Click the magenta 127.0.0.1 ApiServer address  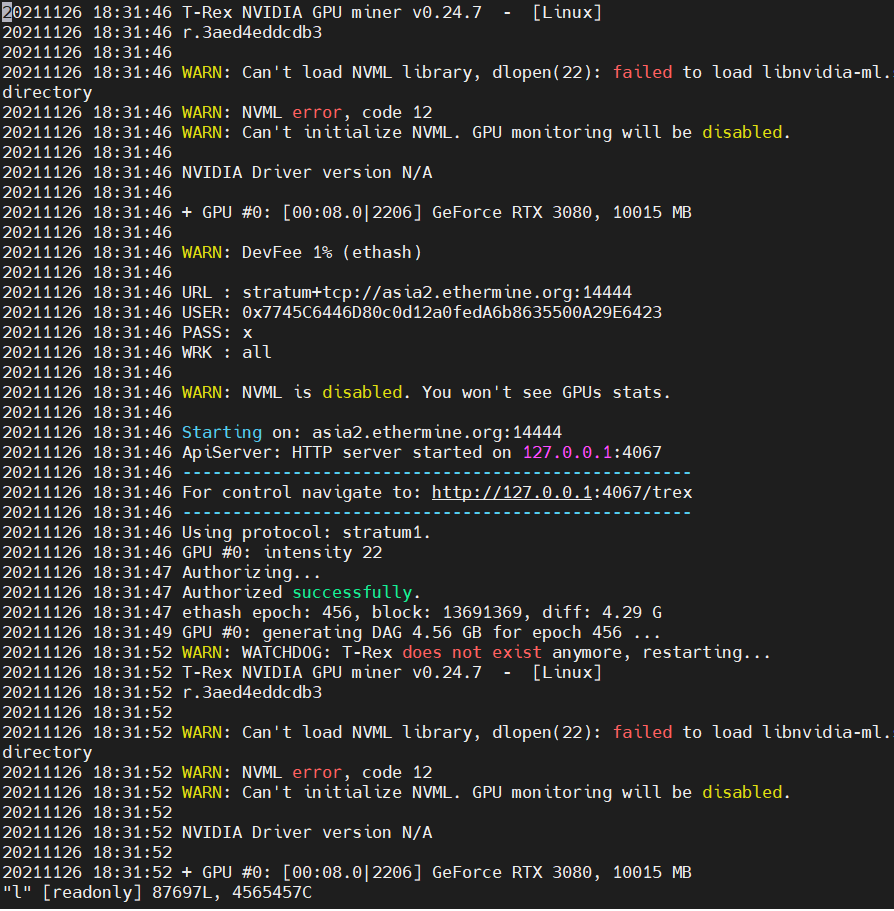(567, 453)
